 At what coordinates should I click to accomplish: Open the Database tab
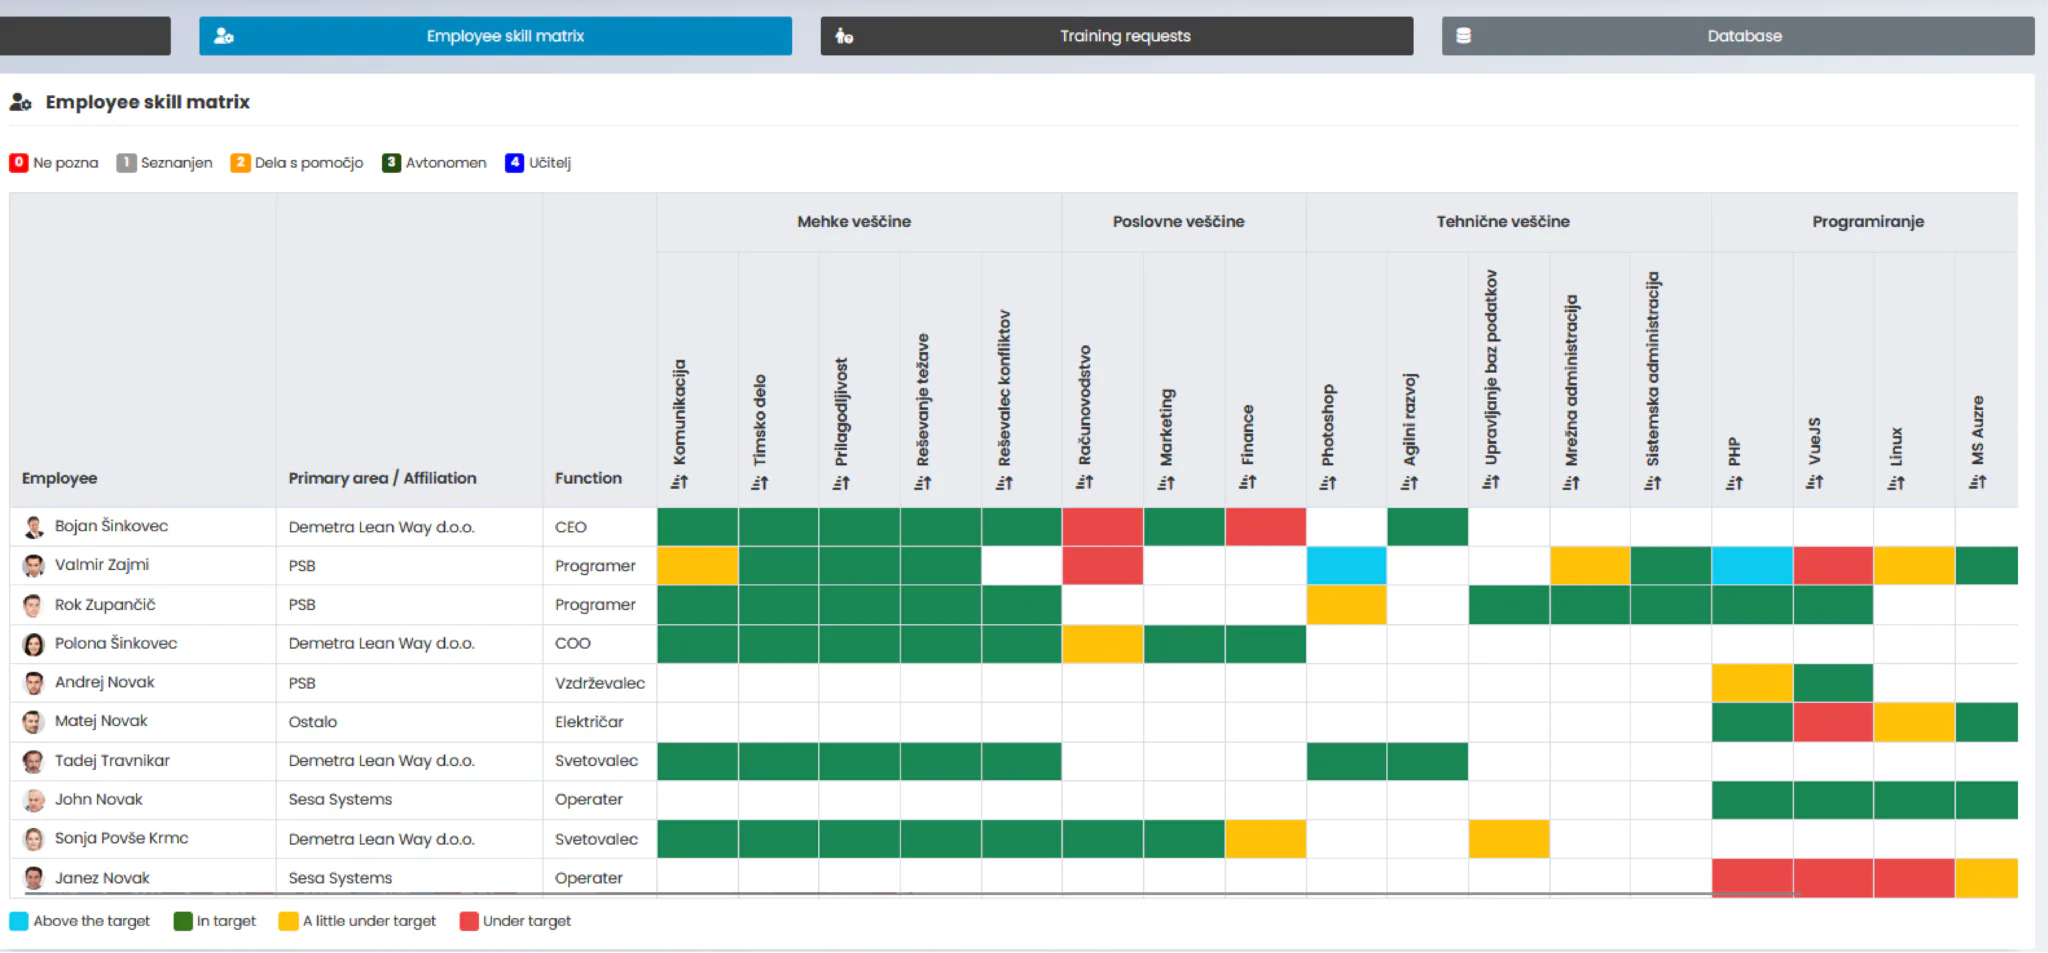tap(1738, 36)
